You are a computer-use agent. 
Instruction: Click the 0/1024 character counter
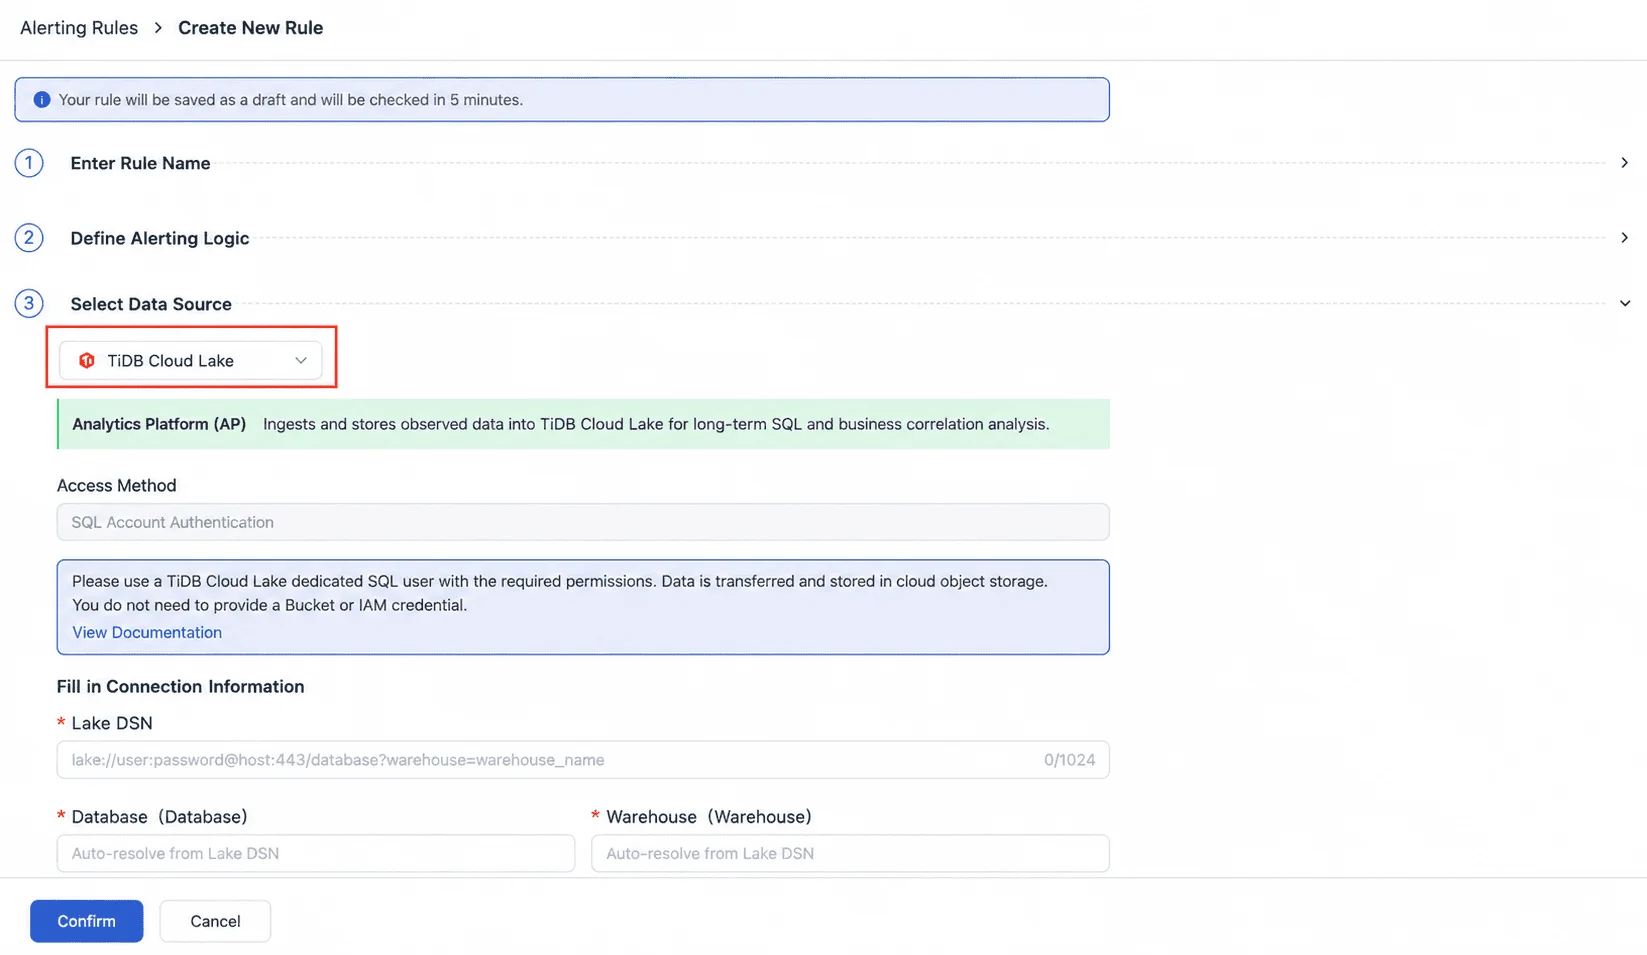[x=1069, y=760]
